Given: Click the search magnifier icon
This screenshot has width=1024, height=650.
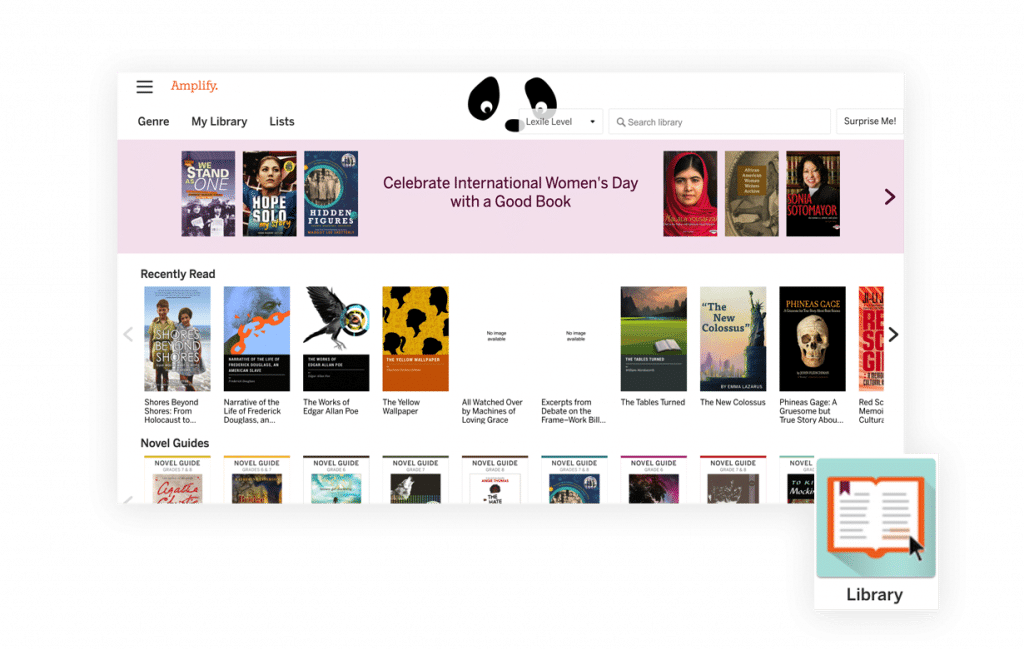Looking at the screenshot, I should click(x=620, y=122).
